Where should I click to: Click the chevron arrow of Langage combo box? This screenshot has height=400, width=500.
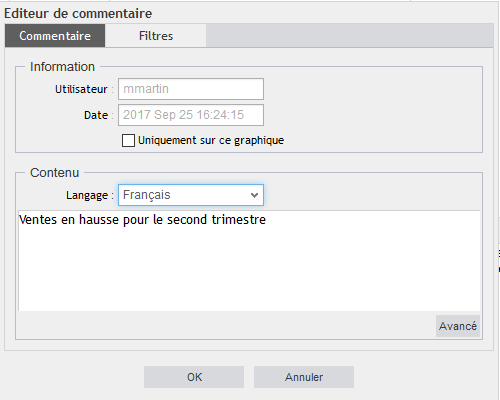coord(254,195)
